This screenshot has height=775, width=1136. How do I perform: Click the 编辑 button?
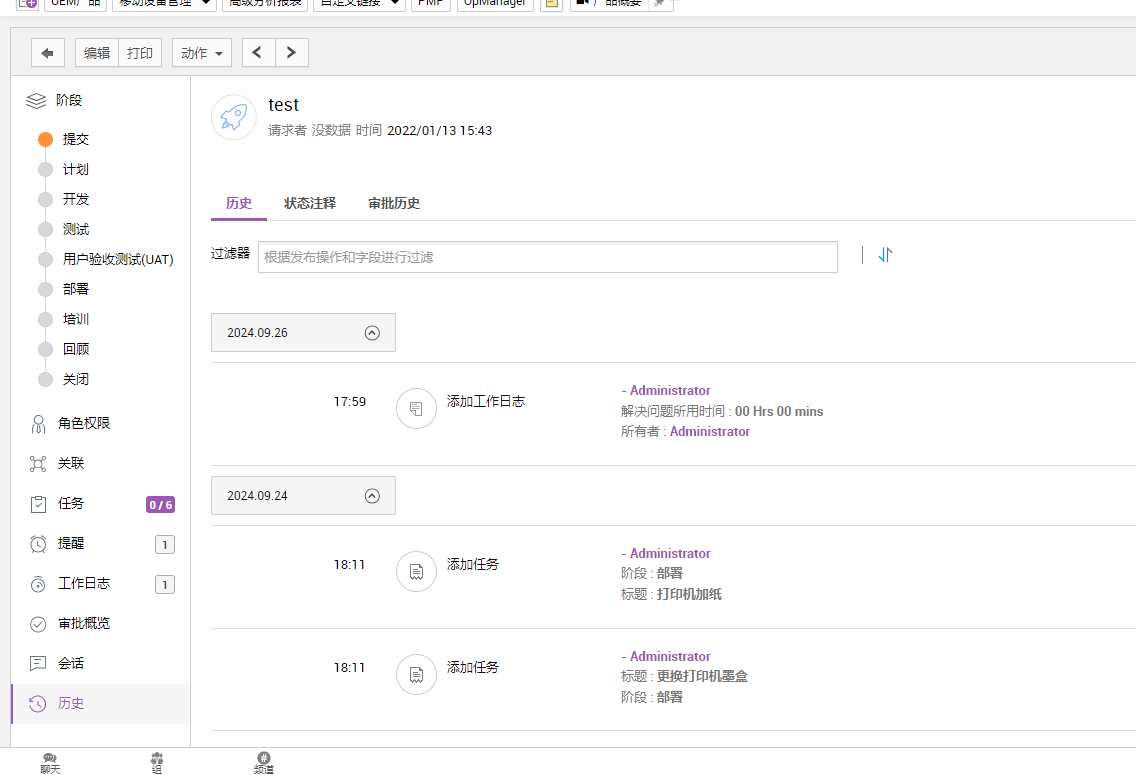(x=97, y=53)
